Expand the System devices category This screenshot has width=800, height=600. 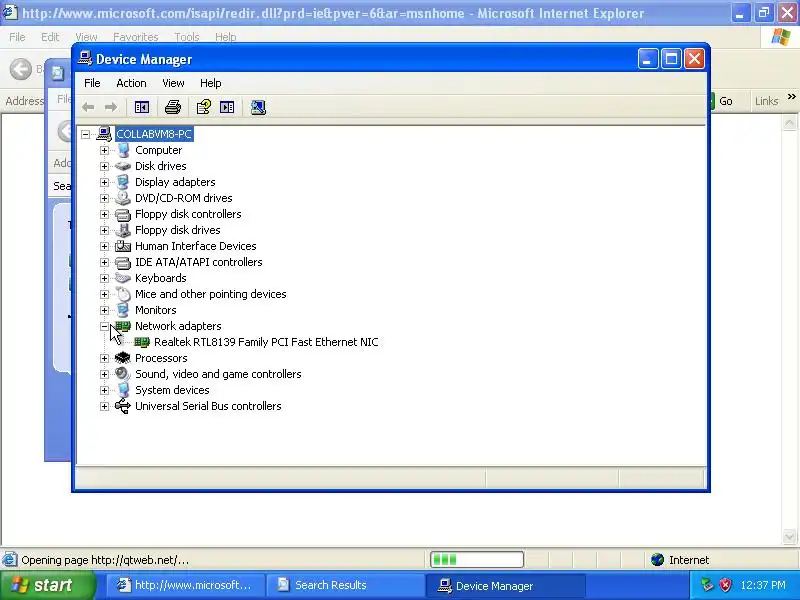pyautogui.click(x=104, y=390)
